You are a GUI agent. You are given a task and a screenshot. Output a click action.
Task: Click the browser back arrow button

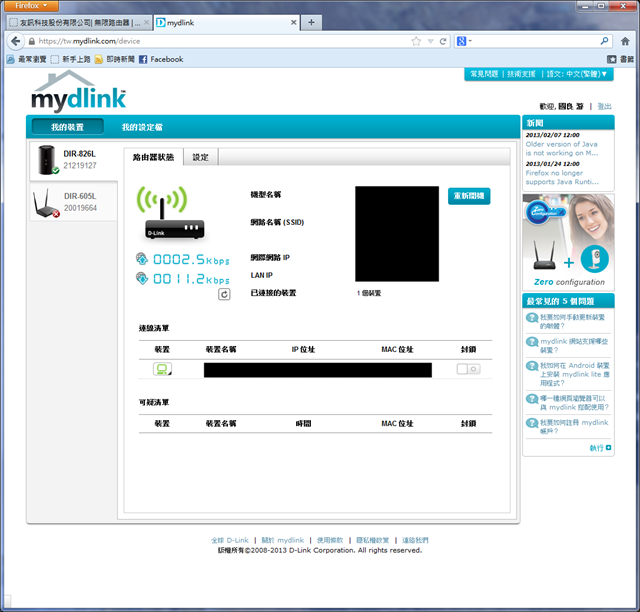click(x=16, y=41)
